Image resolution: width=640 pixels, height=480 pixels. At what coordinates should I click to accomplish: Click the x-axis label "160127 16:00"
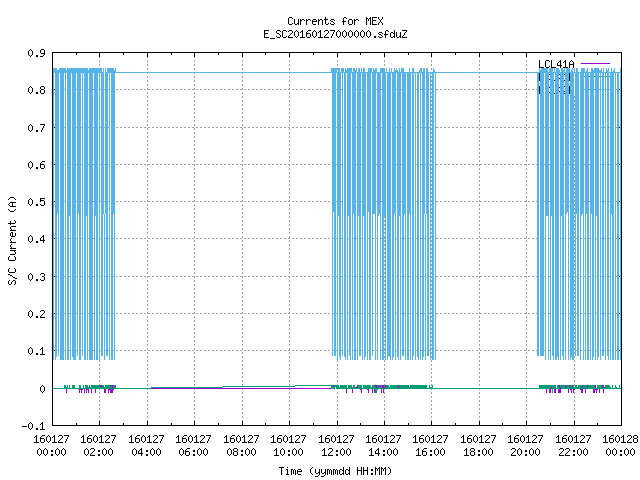click(431, 446)
